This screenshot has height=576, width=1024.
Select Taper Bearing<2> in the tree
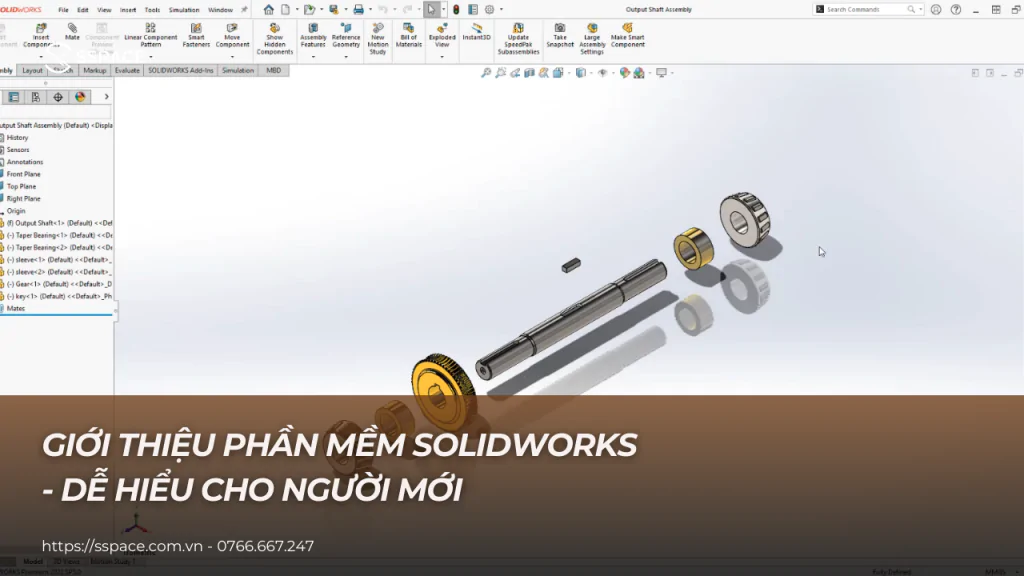click(x=56, y=248)
